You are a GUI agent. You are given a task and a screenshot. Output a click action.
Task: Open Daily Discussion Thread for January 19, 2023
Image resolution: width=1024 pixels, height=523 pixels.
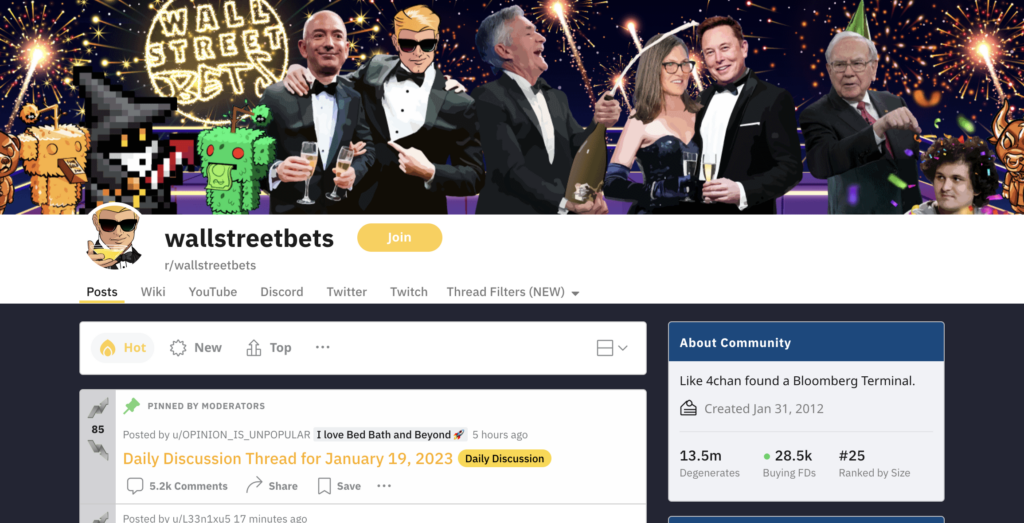288,458
